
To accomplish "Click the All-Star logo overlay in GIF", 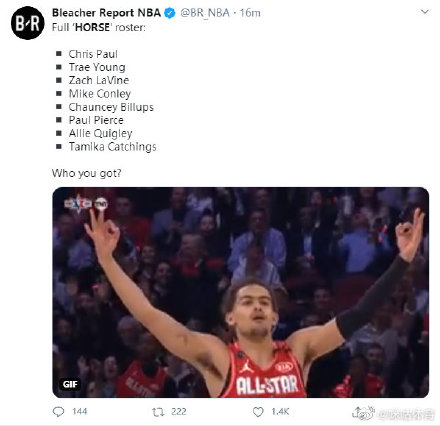I will (x=78, y=204).
